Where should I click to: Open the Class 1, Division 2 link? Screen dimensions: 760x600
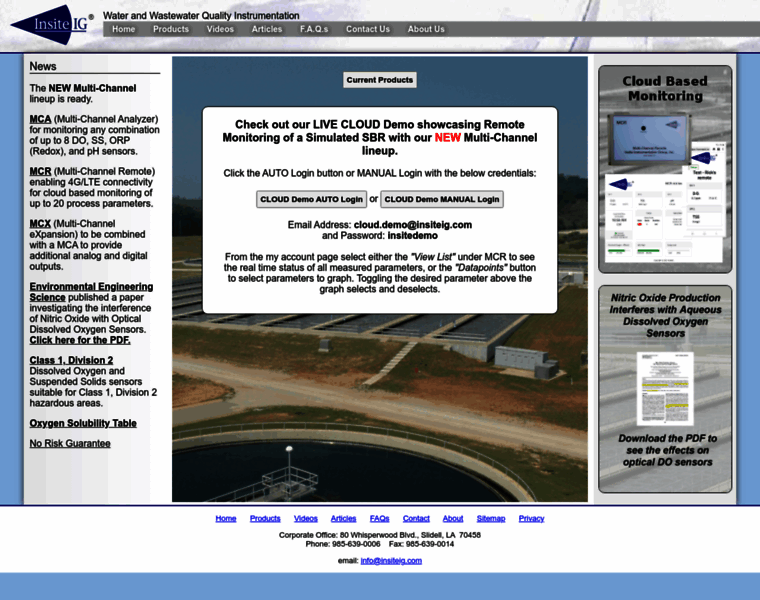[71, 361]
